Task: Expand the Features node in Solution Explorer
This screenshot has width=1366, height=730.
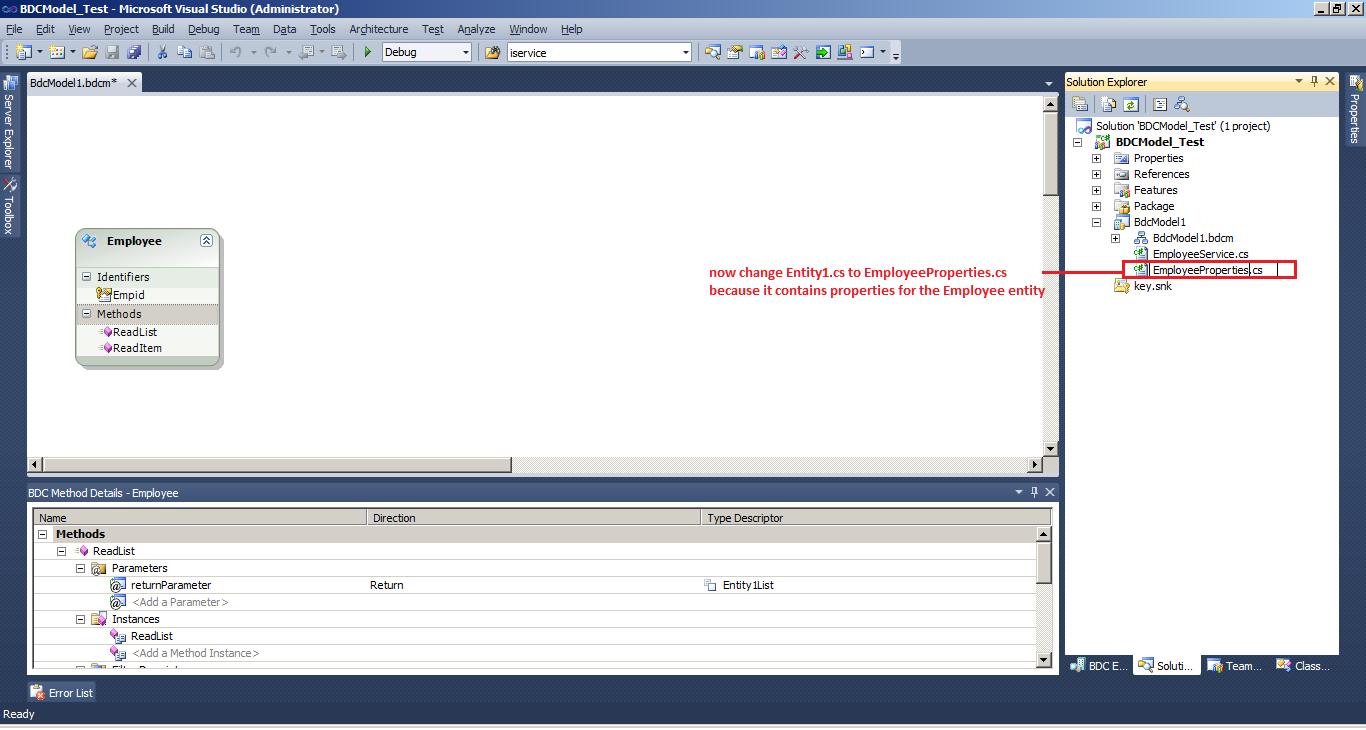Action: 1096,190
